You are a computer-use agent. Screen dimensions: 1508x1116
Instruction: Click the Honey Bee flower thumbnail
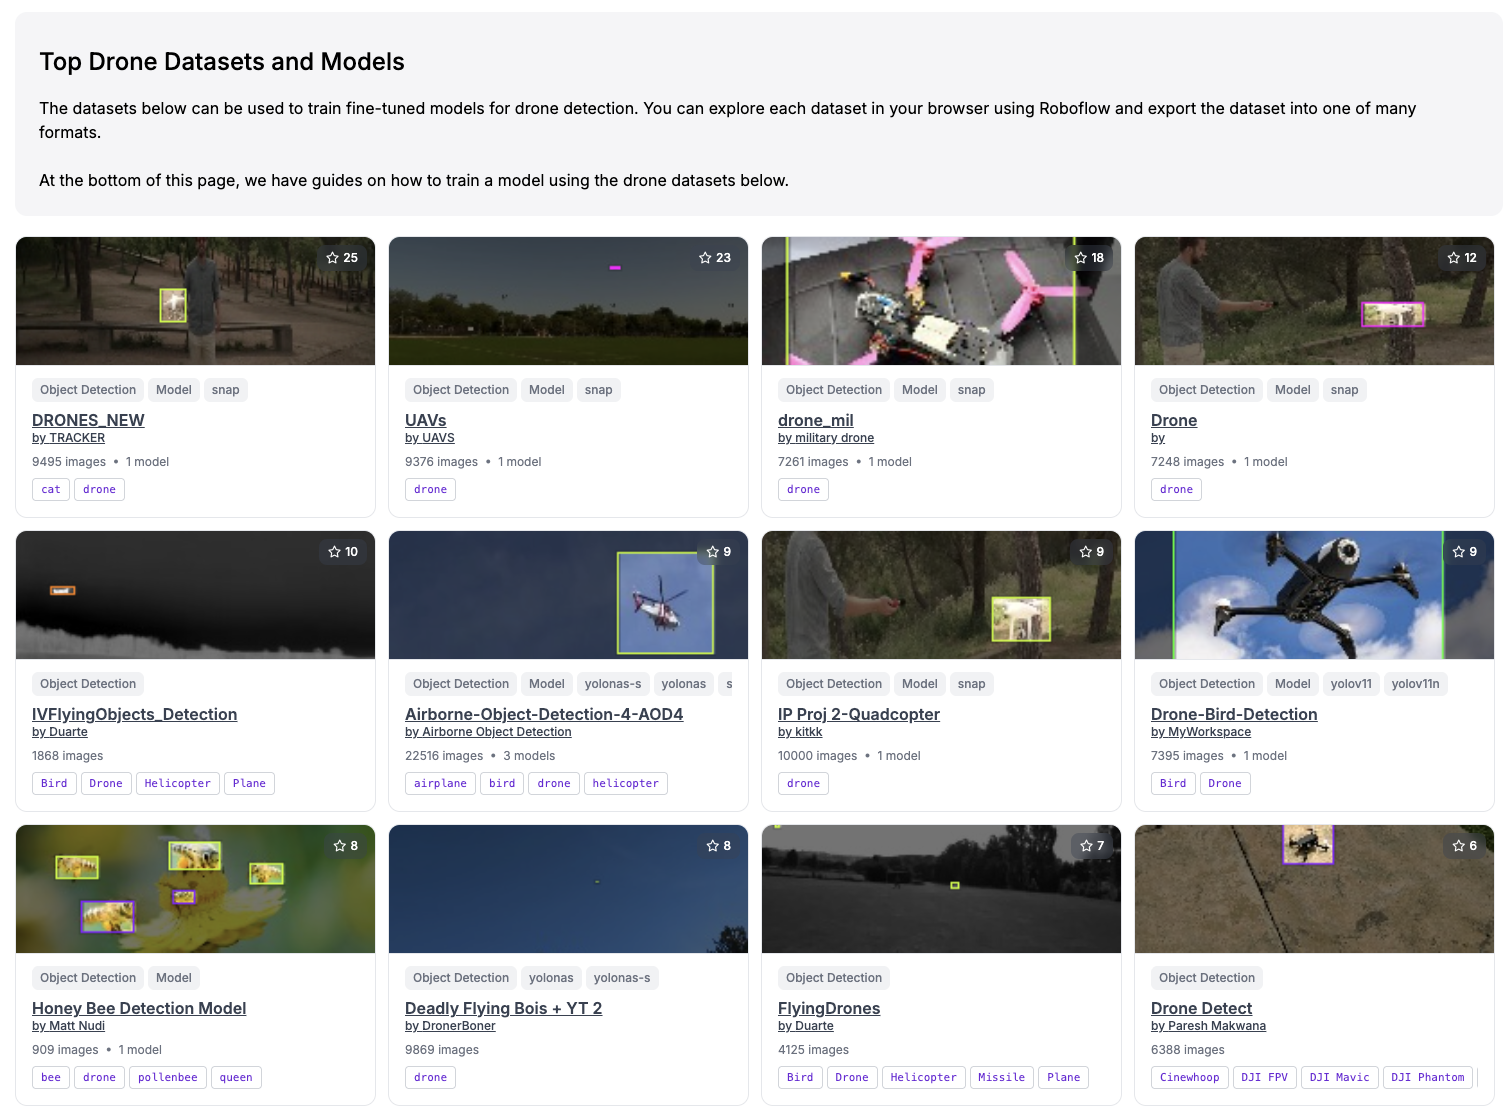click(196, 889)
